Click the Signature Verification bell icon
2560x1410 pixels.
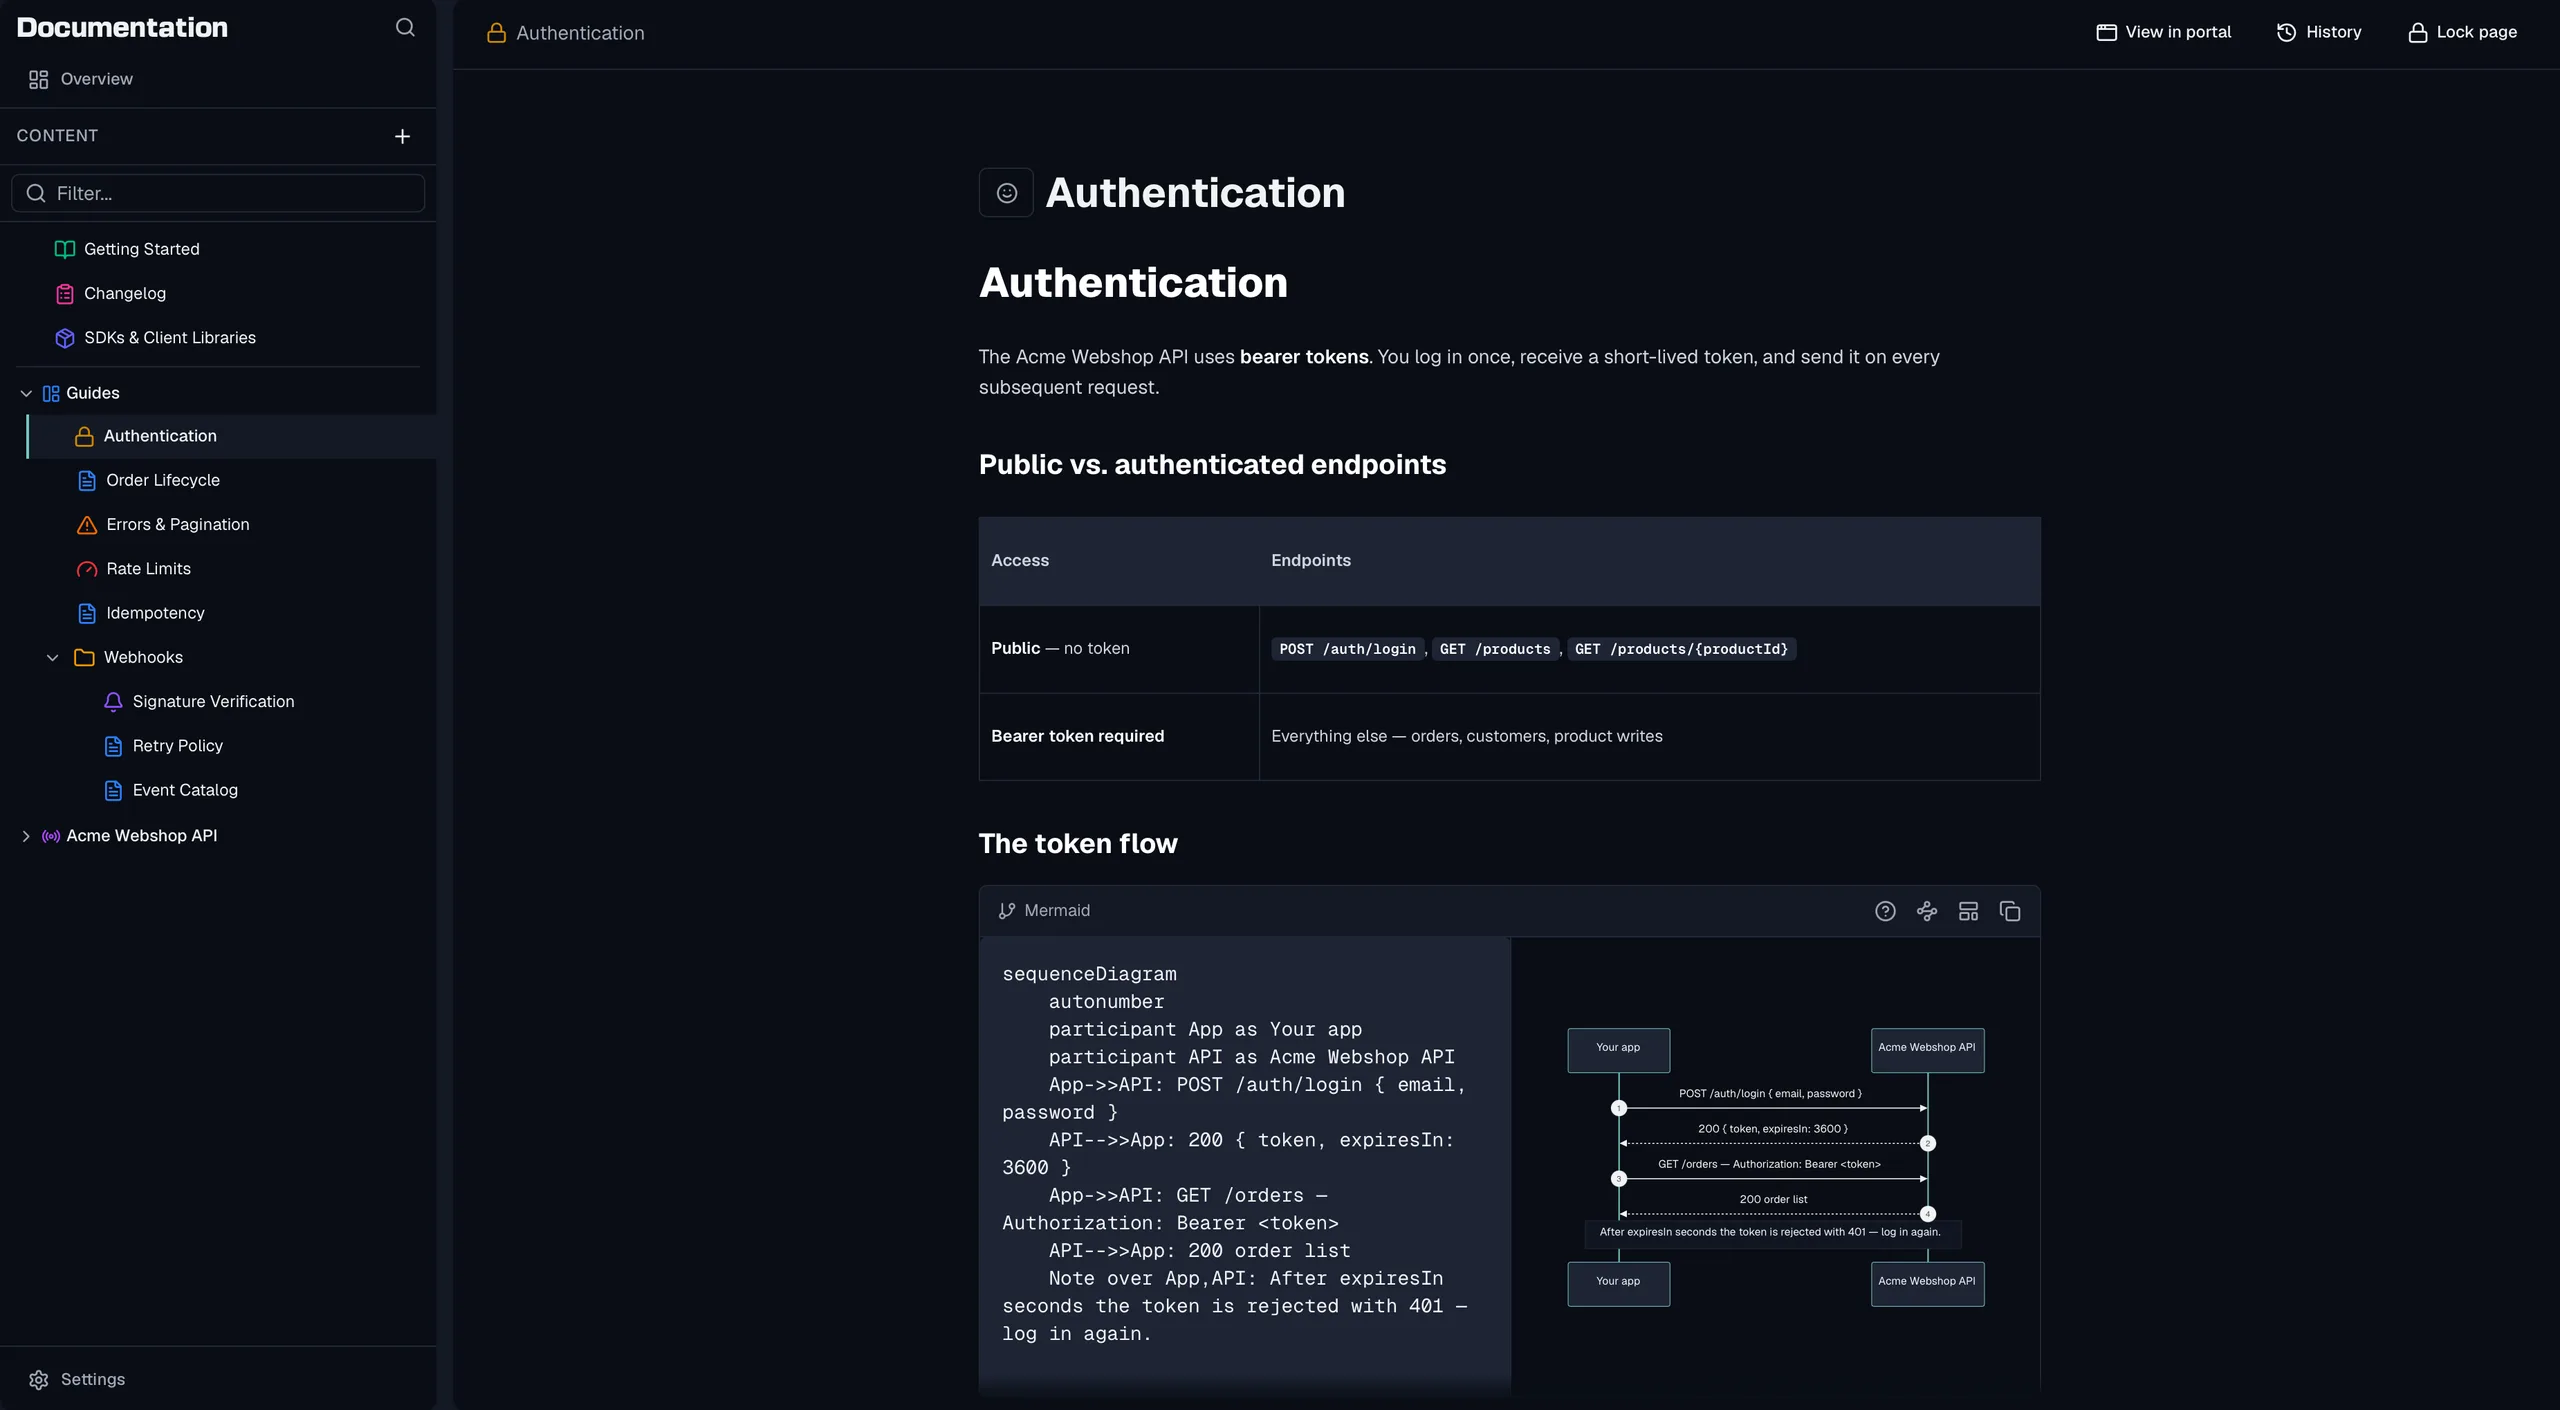(x=113, y=701)
